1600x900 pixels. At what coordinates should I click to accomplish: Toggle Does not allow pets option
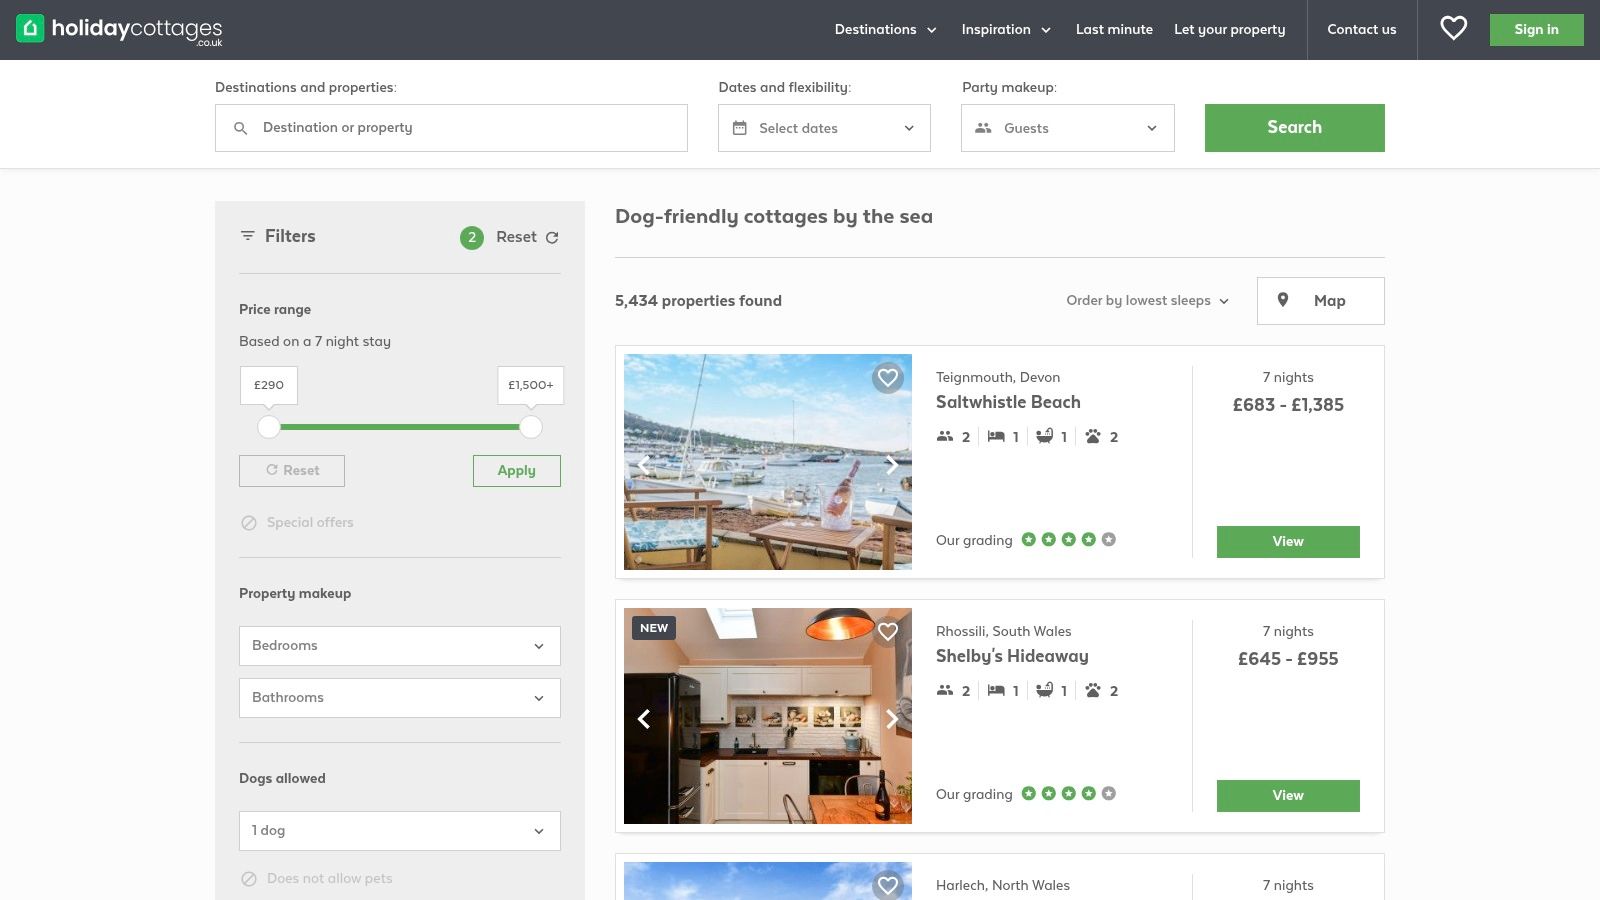click(316, 879)
